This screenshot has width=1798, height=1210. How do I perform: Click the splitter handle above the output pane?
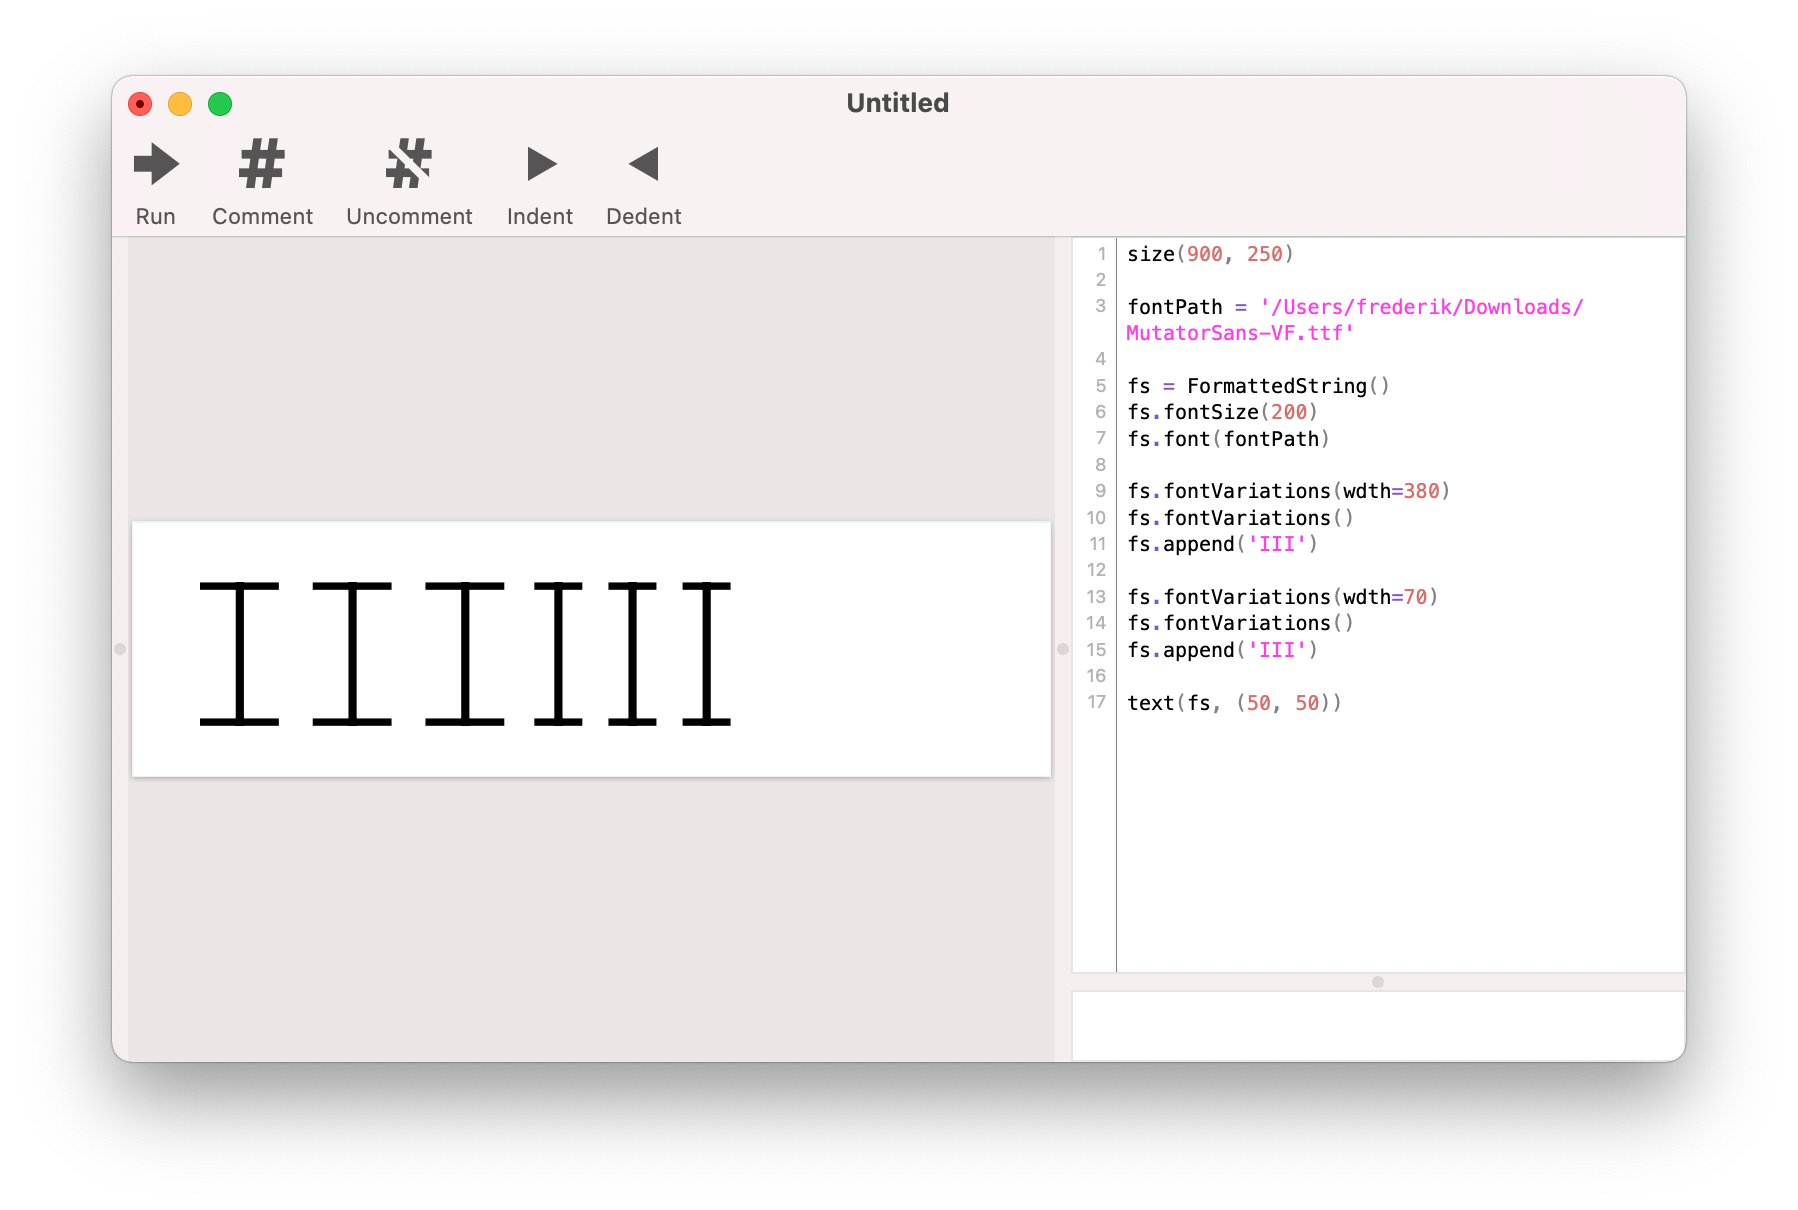[x=1378, y=982]
